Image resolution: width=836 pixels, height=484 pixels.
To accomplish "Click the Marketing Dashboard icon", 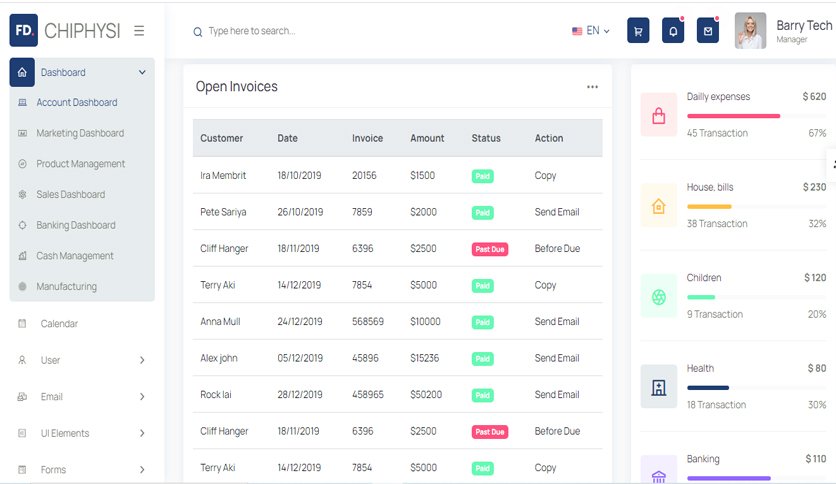I will (x=22, y=133).
